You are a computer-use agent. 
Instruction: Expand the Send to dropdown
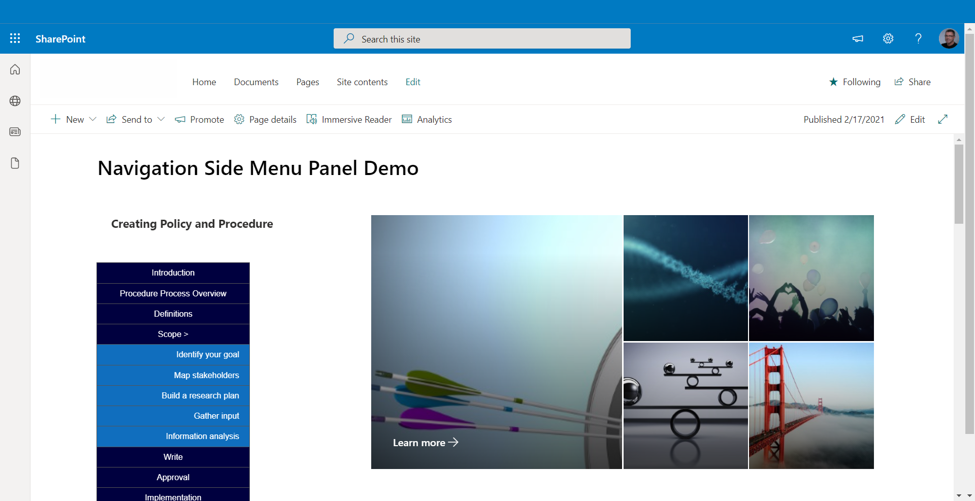(x=160, y=120)
